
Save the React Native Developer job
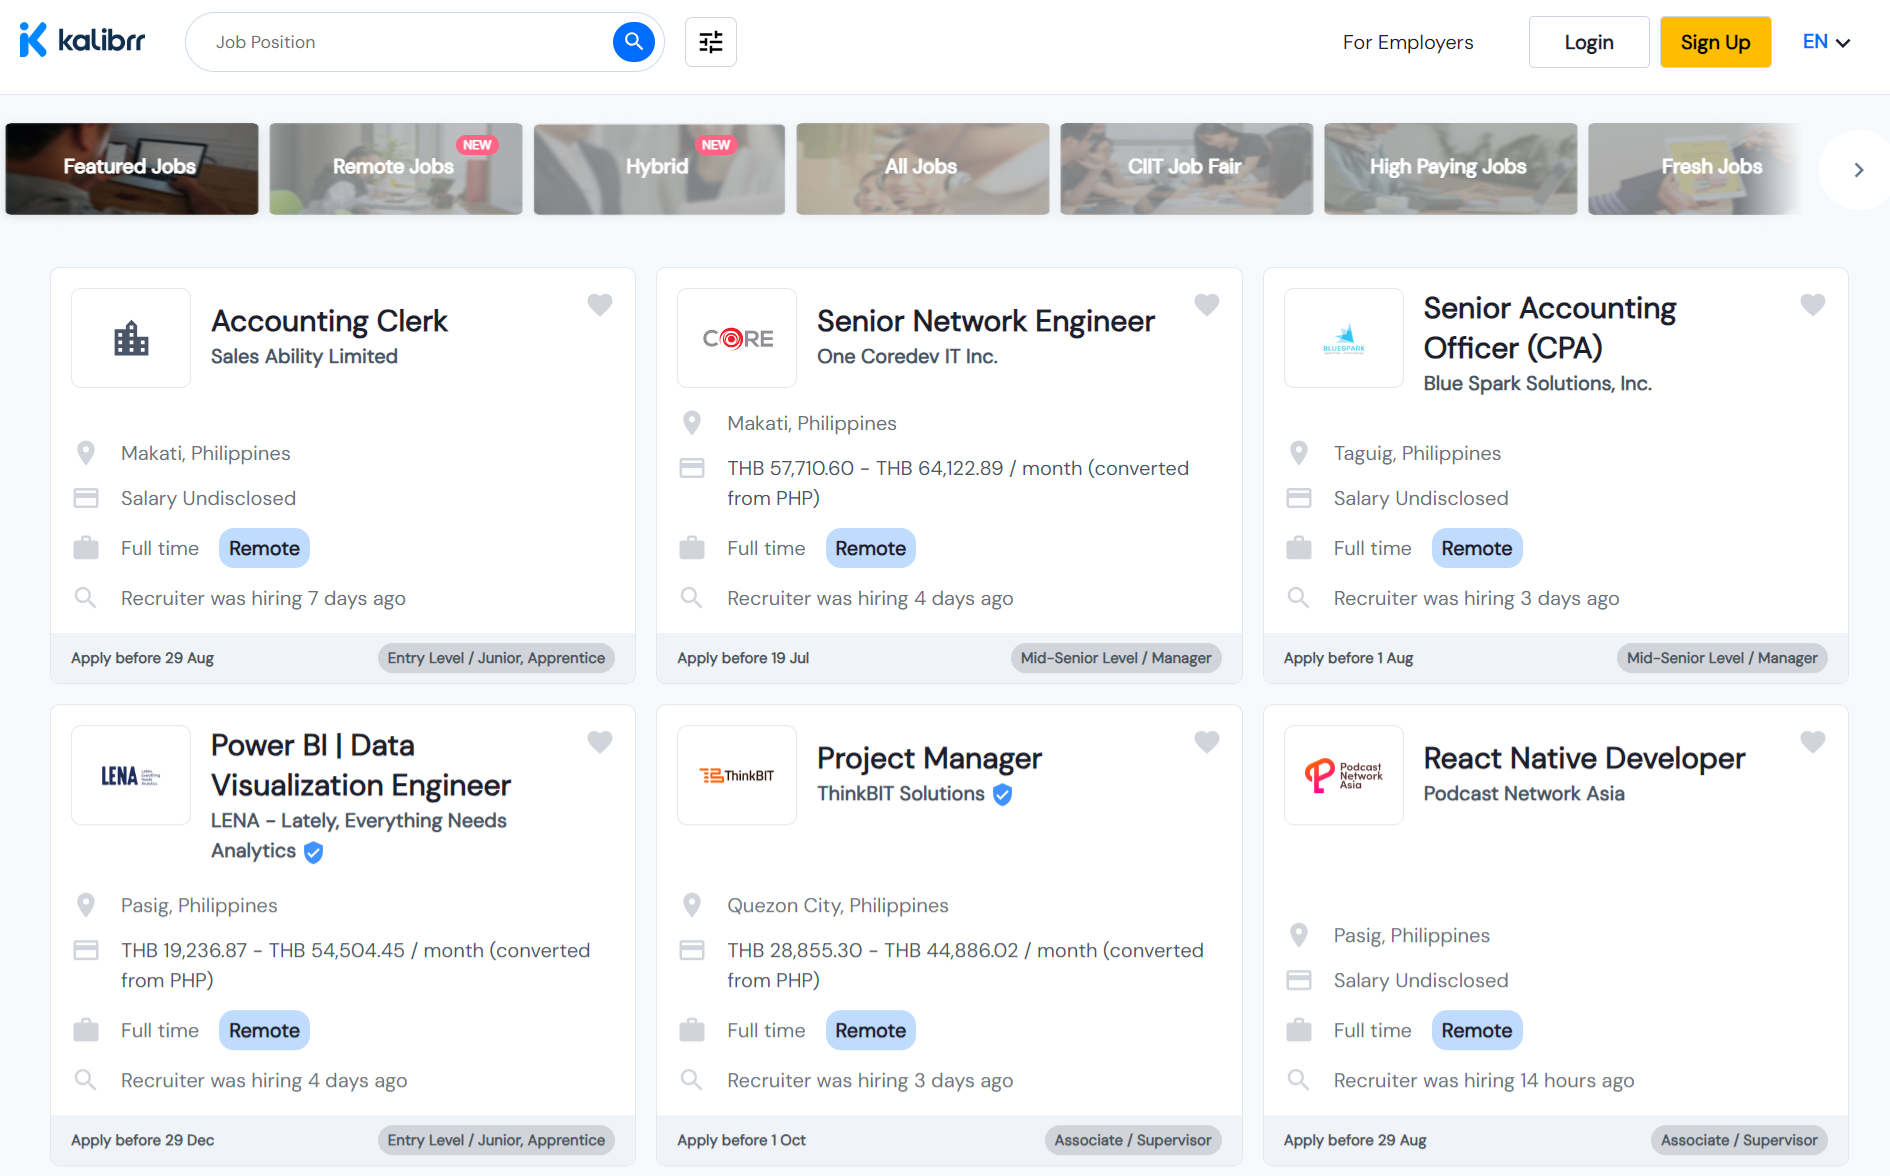pos(1813,741)
